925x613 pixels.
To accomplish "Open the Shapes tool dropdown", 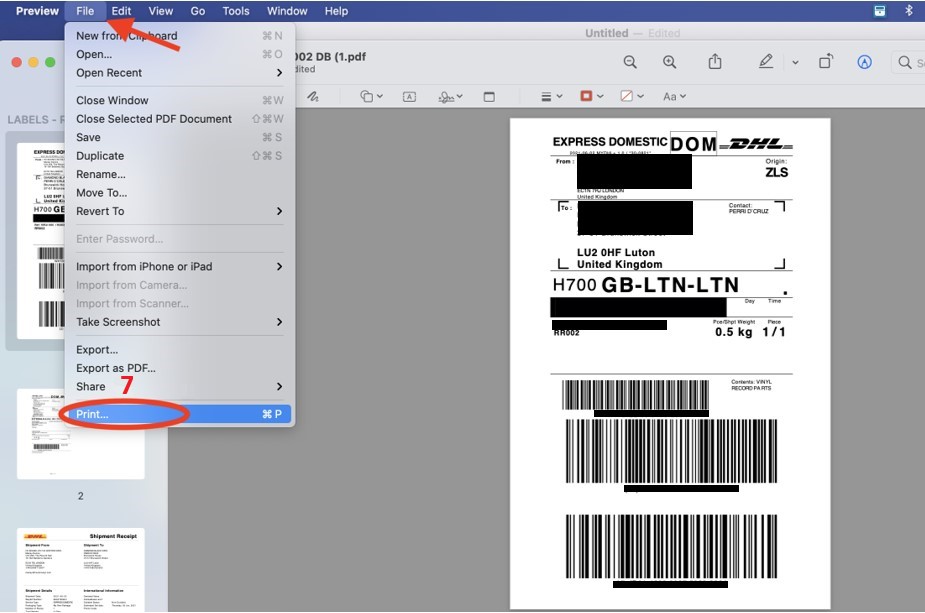I will (x=371, y=97).
